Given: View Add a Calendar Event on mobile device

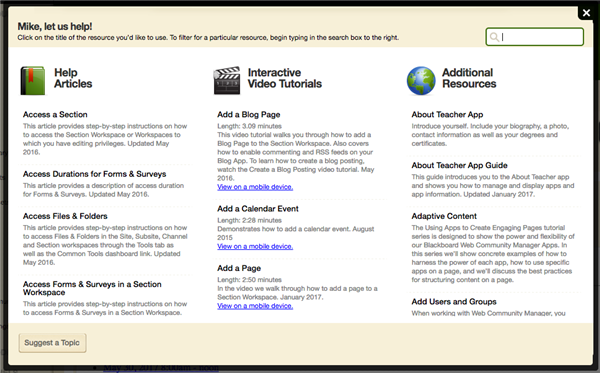Looking at the screenshot, I should tap(255, 247).
